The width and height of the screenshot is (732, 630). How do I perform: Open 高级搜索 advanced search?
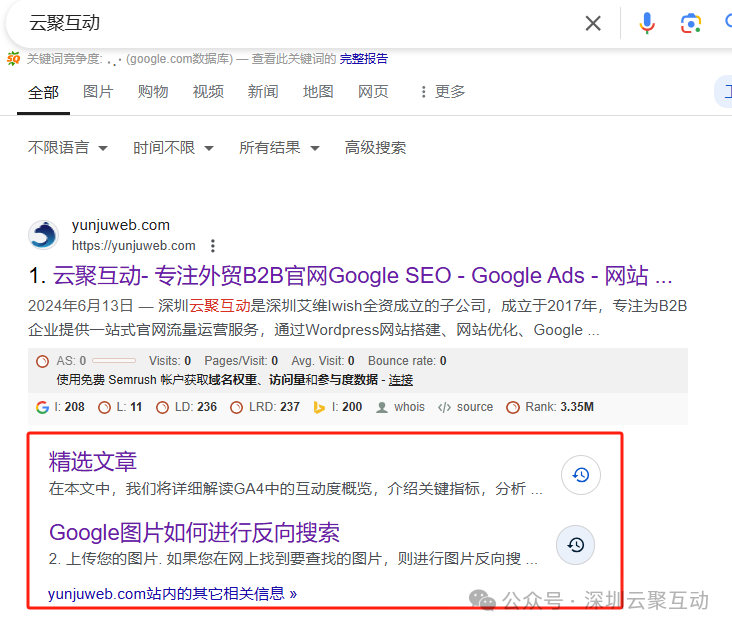(x=375, y=148)
